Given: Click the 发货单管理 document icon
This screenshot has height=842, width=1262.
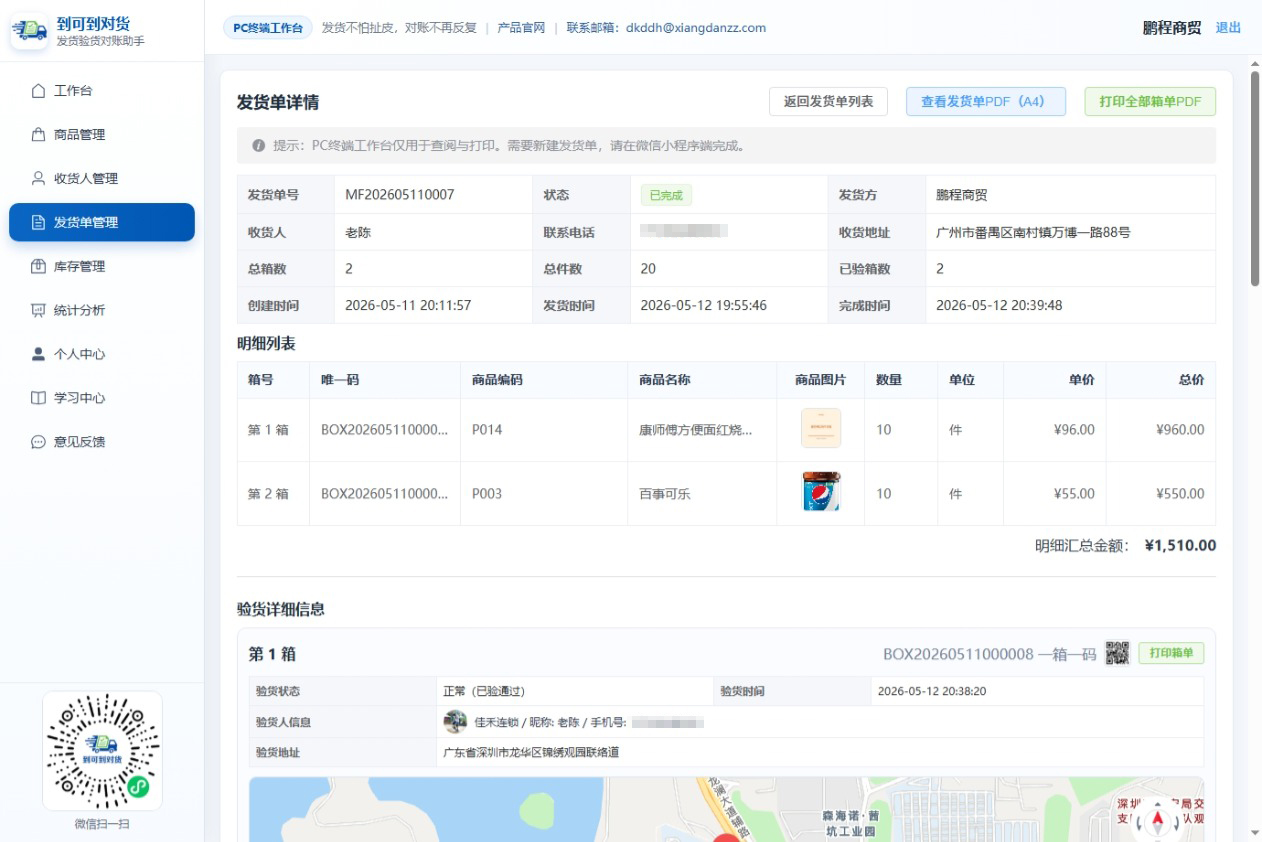Looking at the screenshot, I should (39, 223).
